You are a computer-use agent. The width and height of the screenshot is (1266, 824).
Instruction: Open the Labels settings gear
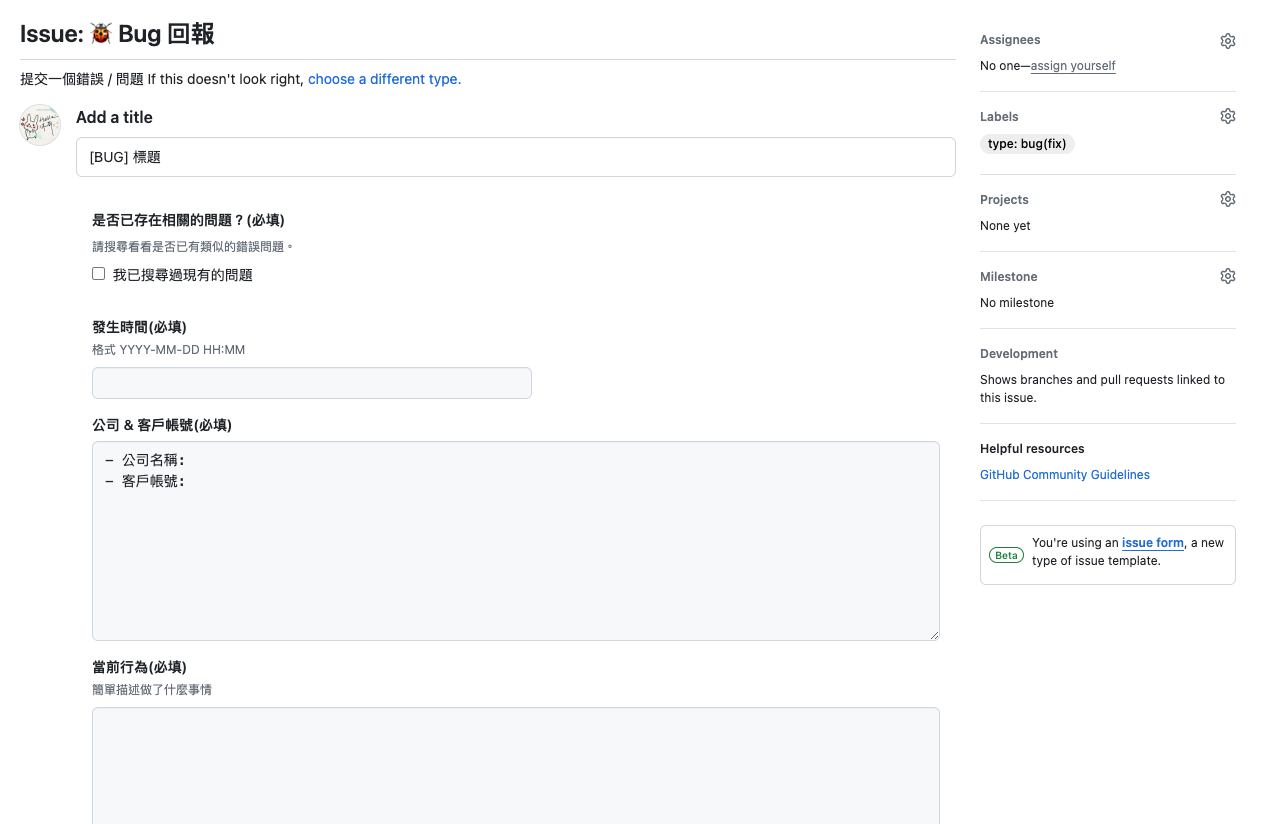coord(1228,115)
